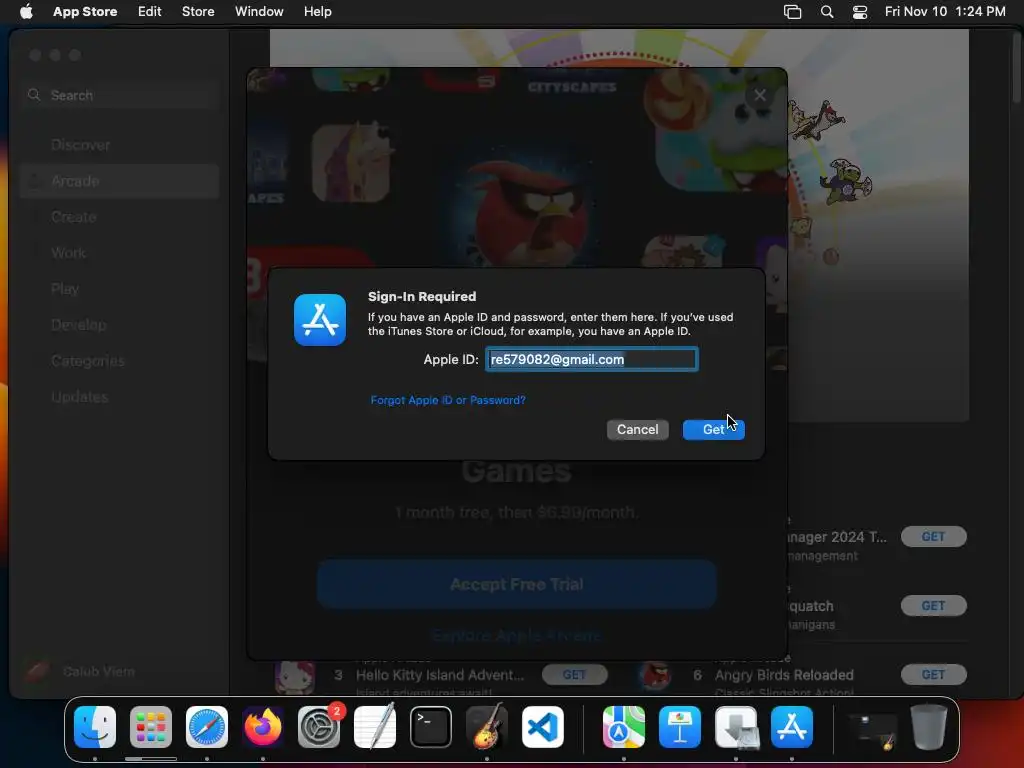
Task: Open the Window menu
Action: (259, 12)
